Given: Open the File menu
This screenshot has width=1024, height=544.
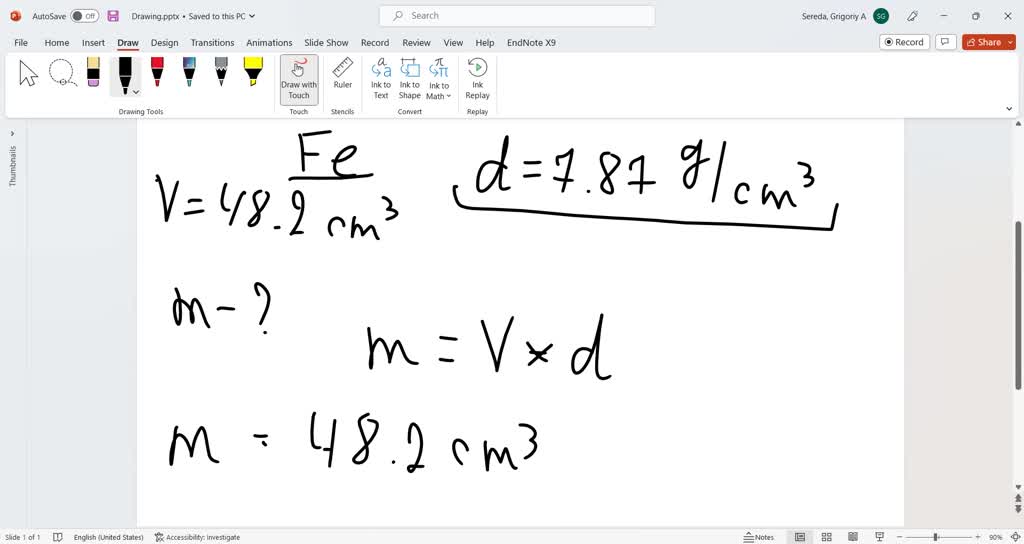Looking at the screenshot, I should (x=21, y=42).
